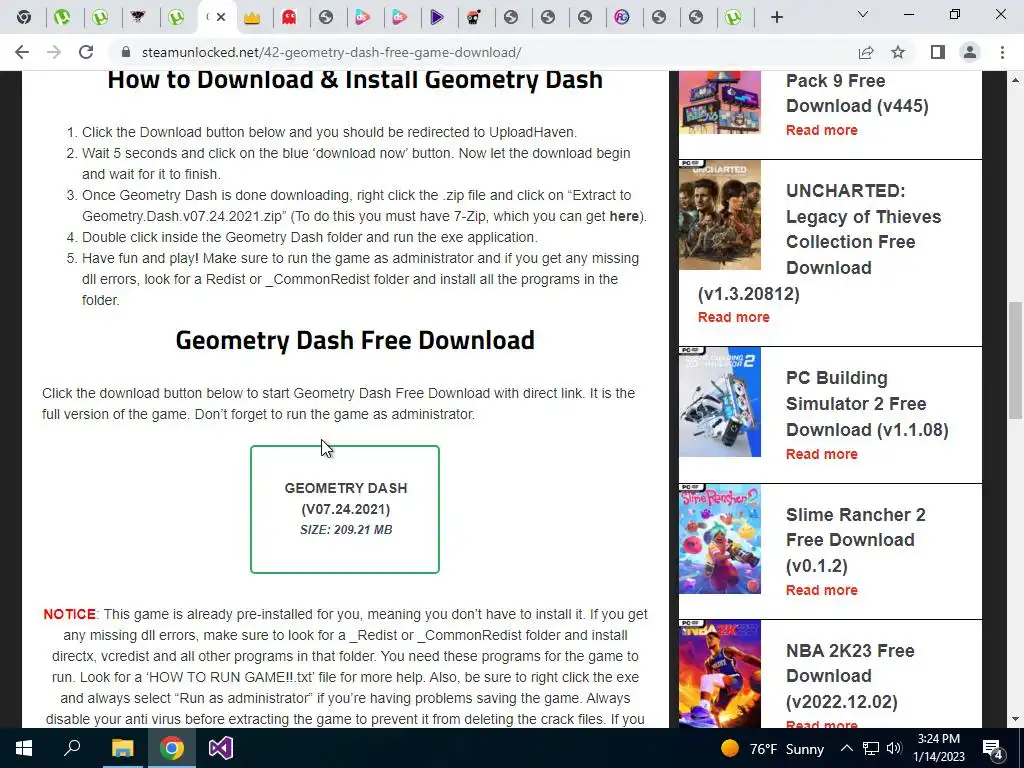This screenshot has width=1024, height=768.
Task: Toggle the Chrome side panel
Action: coord(938,52)
